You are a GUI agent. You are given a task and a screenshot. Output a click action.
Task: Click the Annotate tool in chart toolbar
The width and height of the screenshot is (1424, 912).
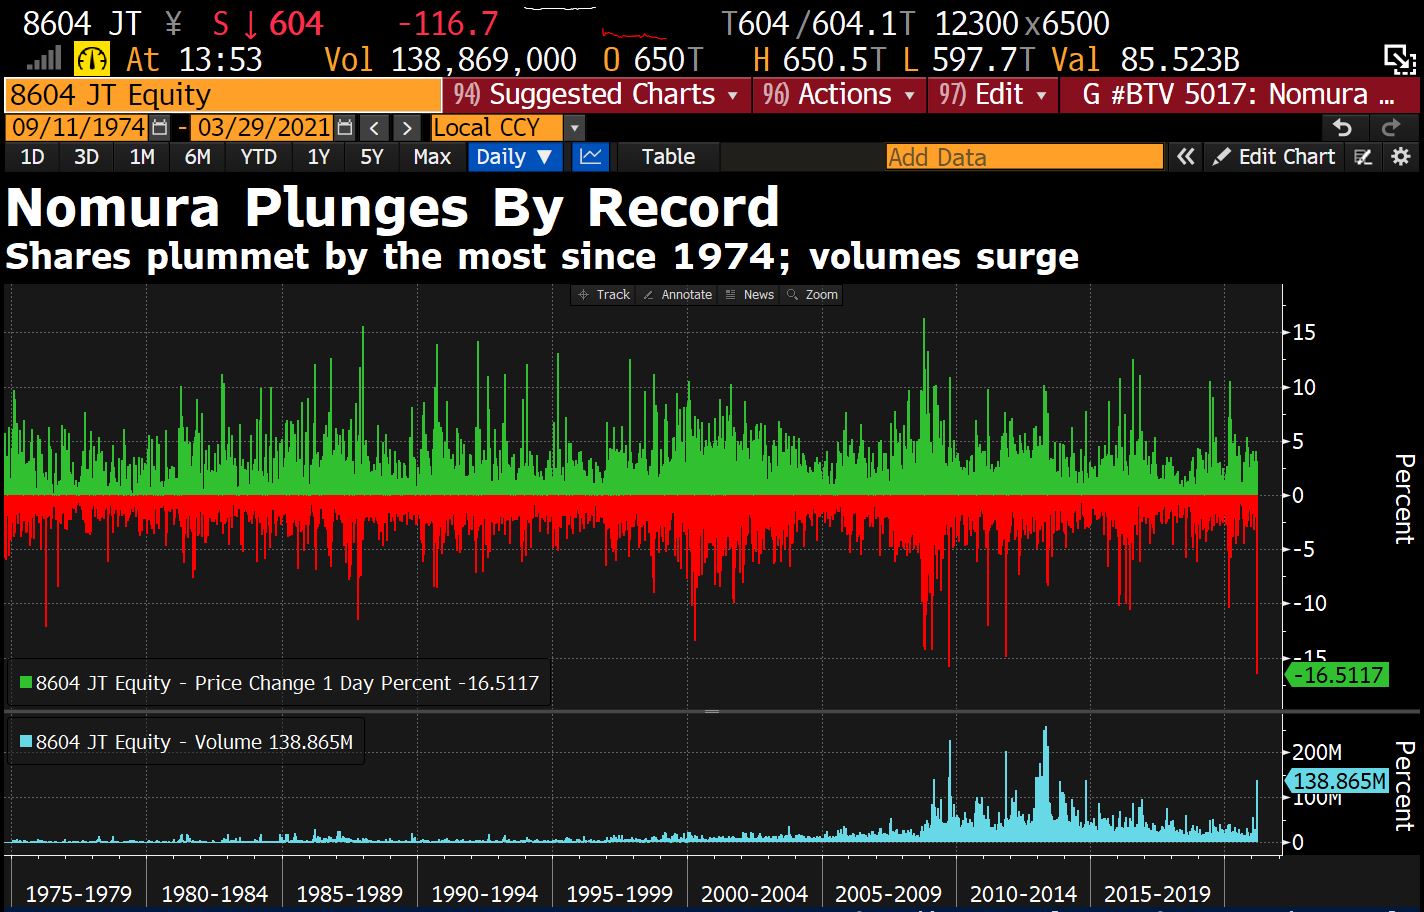677,295
